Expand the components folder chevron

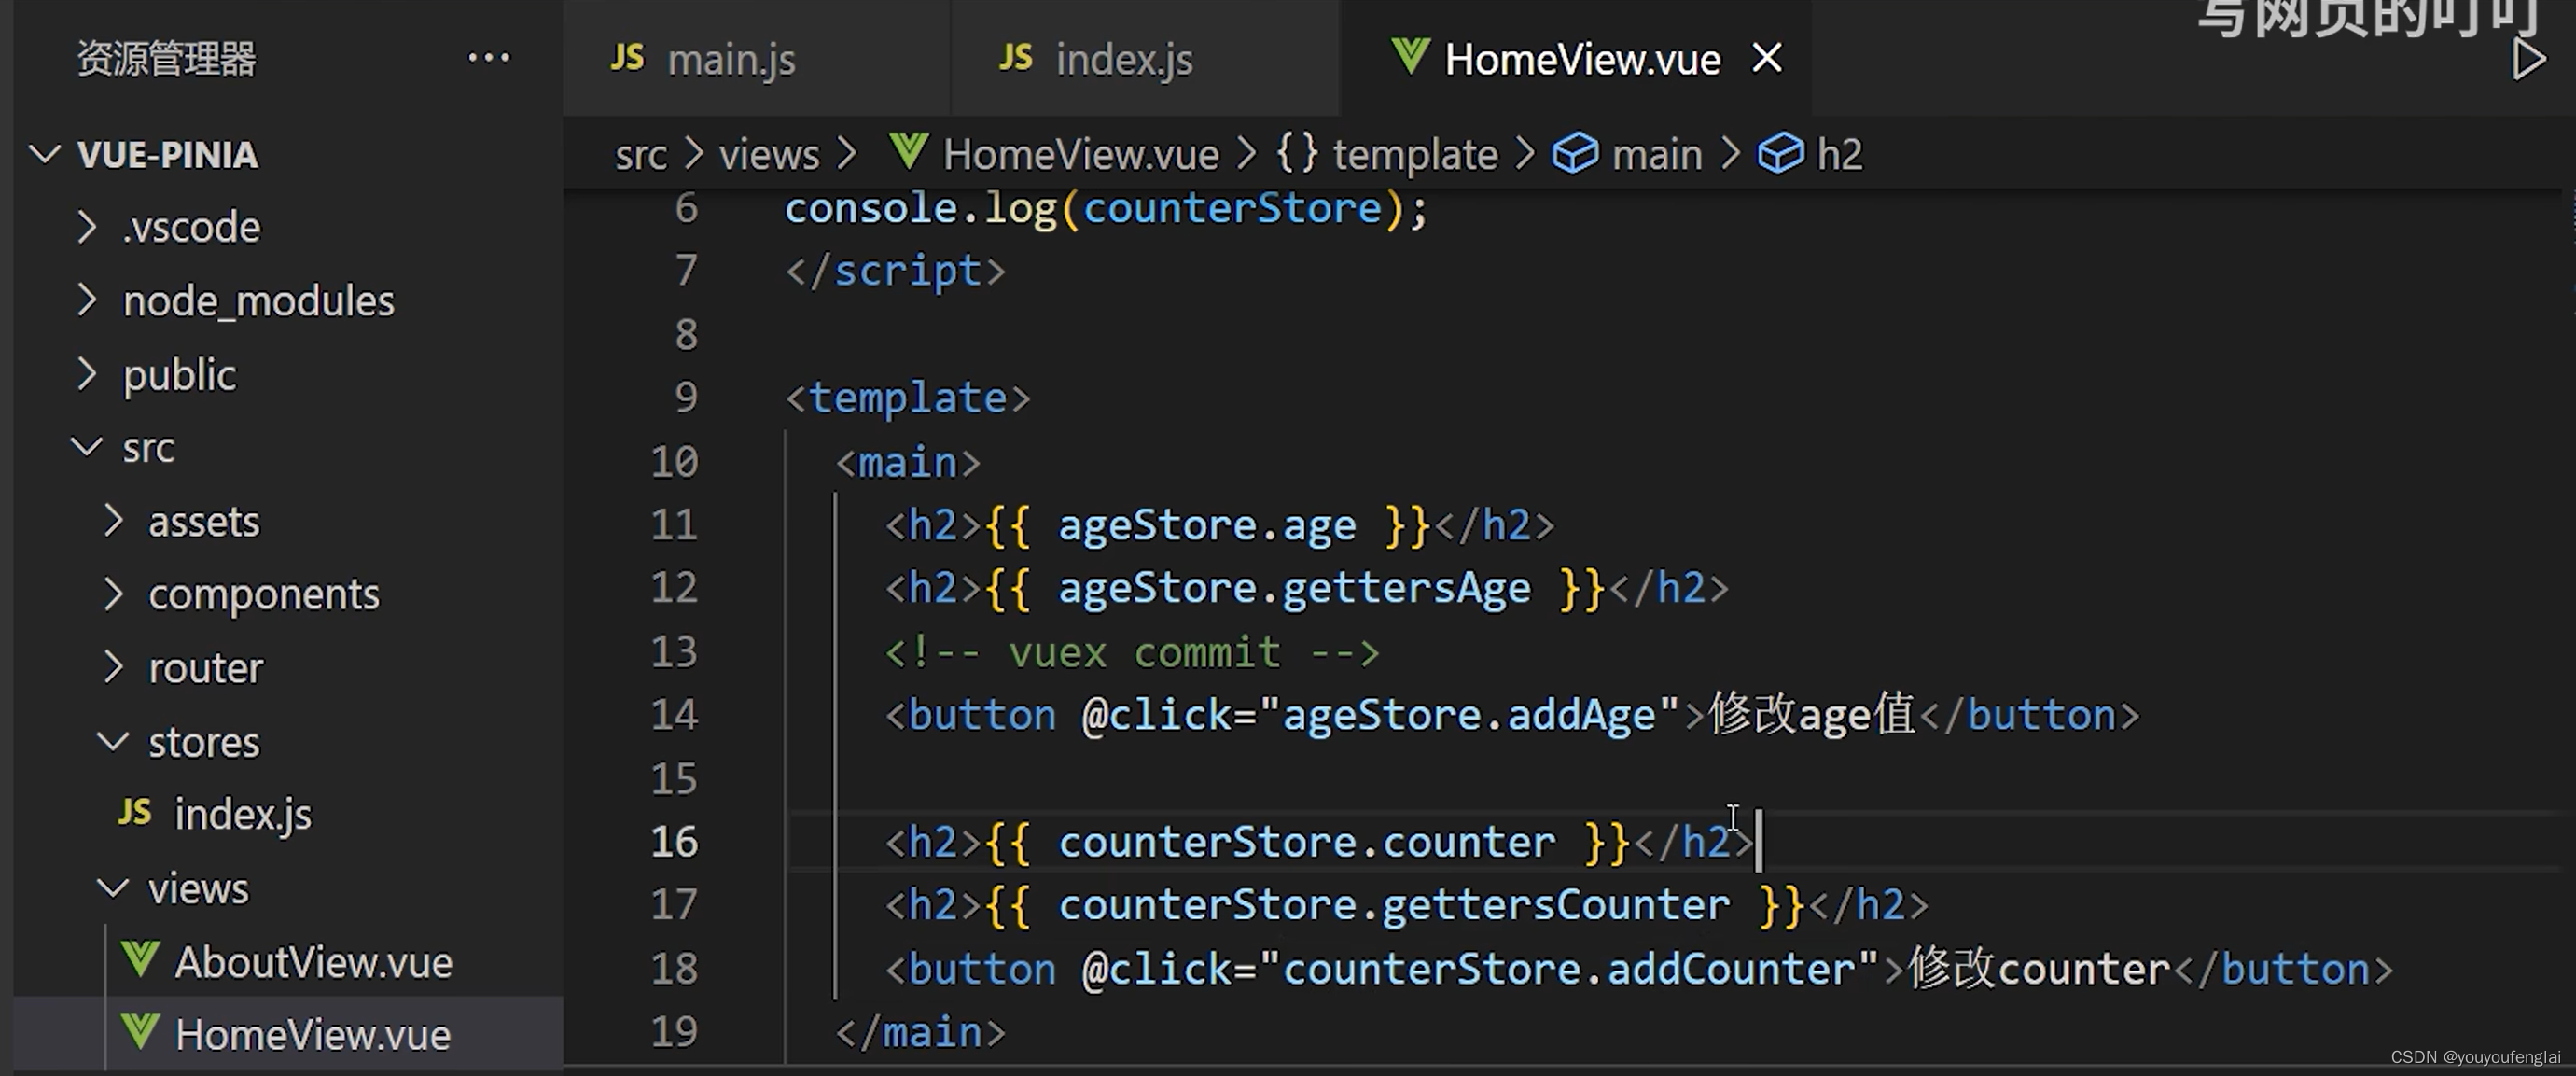[x=113, y=594]
